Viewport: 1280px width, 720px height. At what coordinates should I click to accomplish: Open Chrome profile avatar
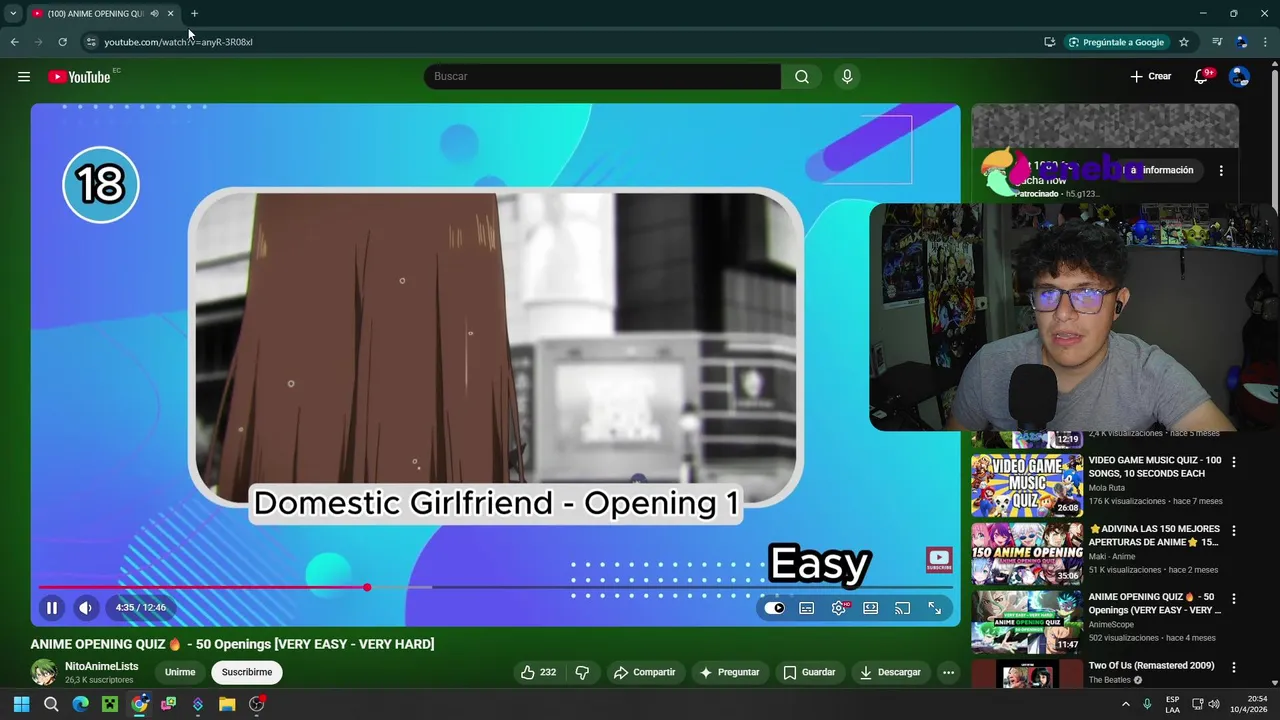(x=1241, y=42)
